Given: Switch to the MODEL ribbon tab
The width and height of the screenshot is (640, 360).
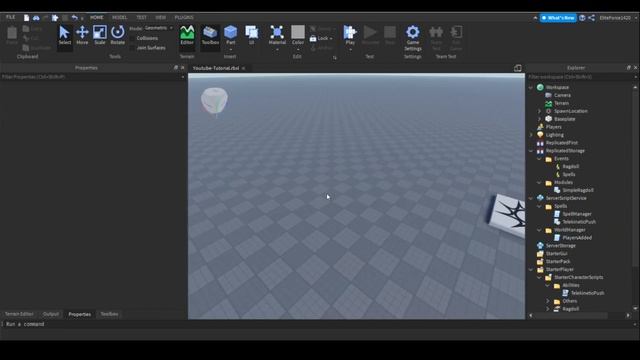Looking at the screenshot, I should [x=119, y=18].
